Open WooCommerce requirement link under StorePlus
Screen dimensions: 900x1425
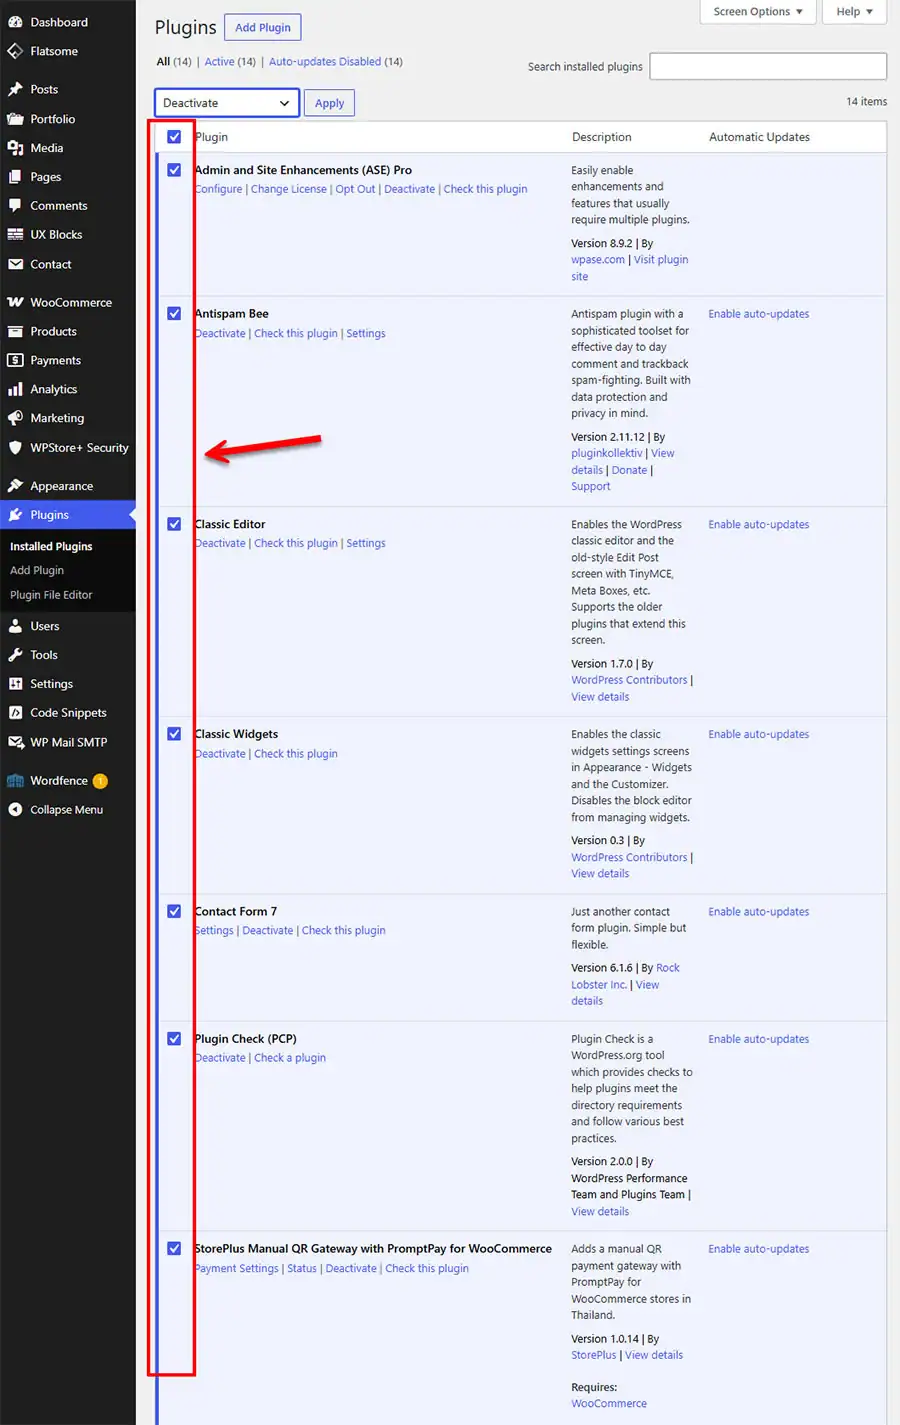[609, 1404]
